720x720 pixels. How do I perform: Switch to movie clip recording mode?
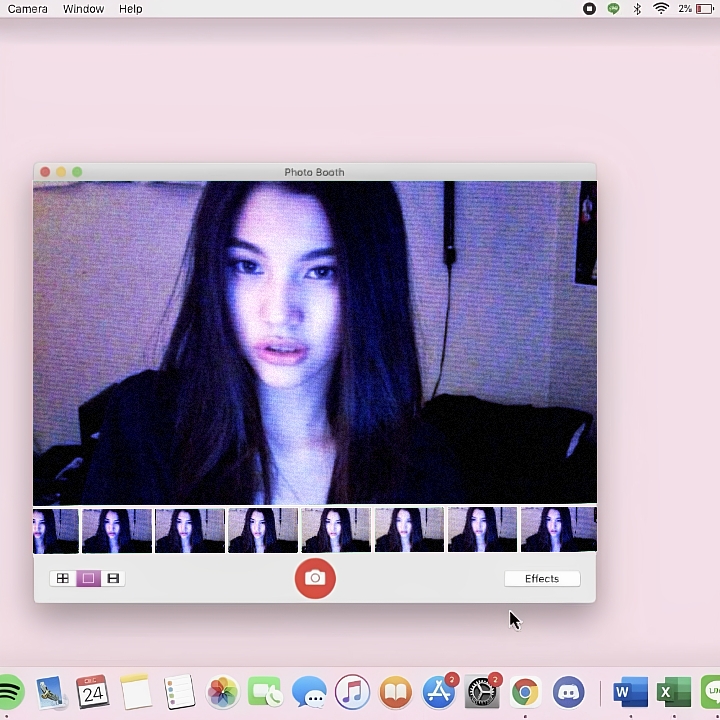pos(113,578)
